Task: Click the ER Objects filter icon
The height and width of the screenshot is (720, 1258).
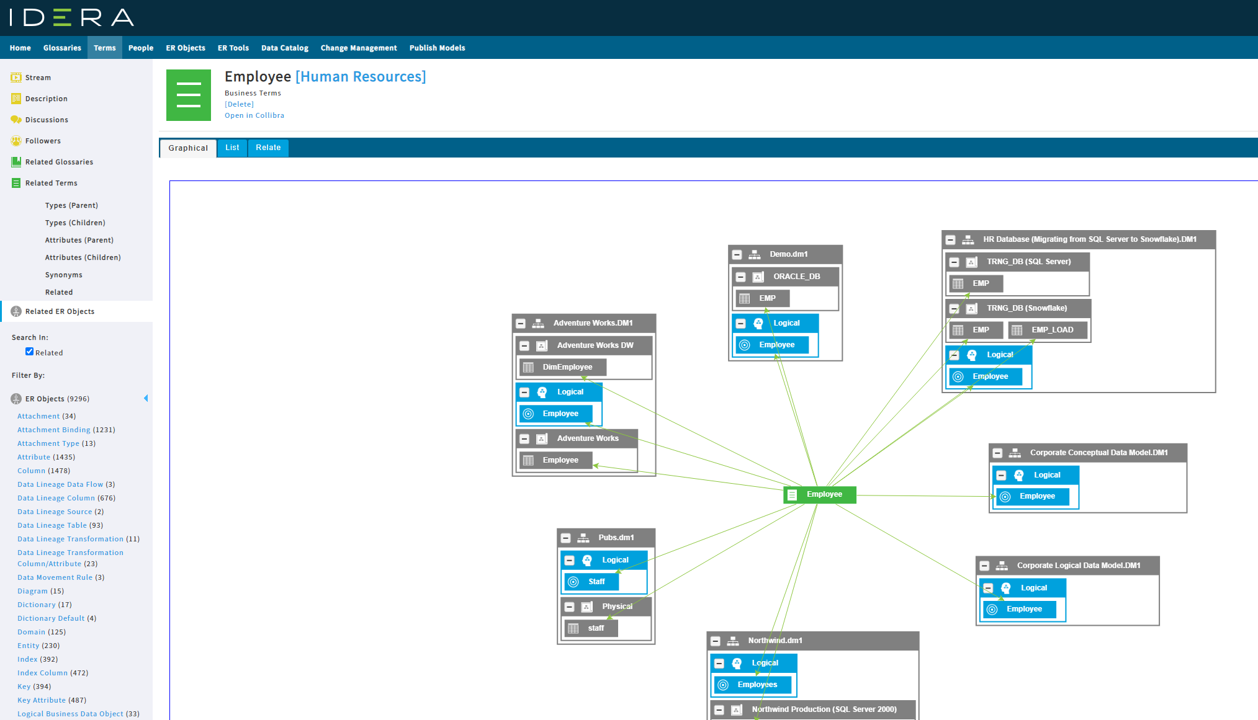Action: click(x=16, y=399)
